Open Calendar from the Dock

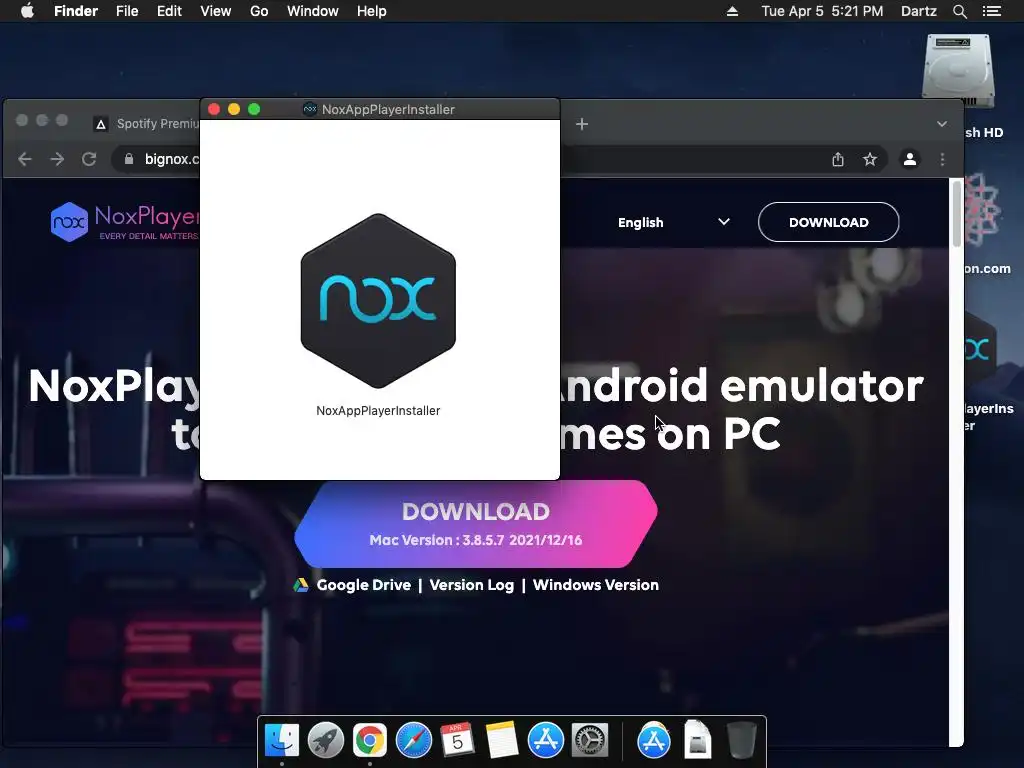click(x=457, y=741)
